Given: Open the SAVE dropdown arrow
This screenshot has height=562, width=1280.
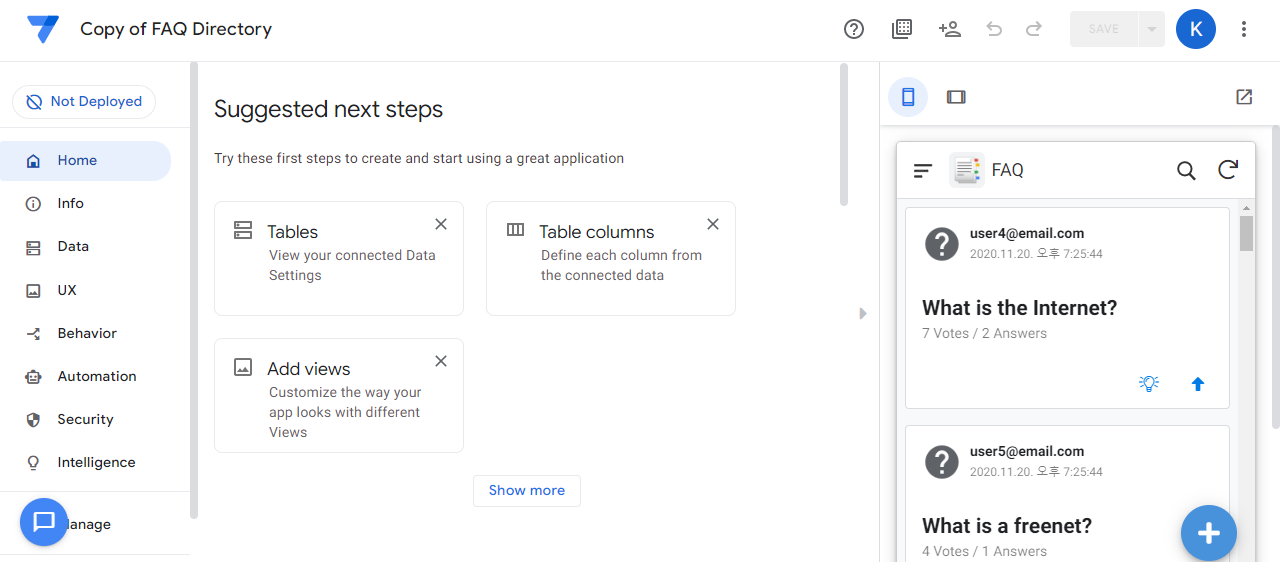Looking at the screenshot, I should [x=1152, y=29].
